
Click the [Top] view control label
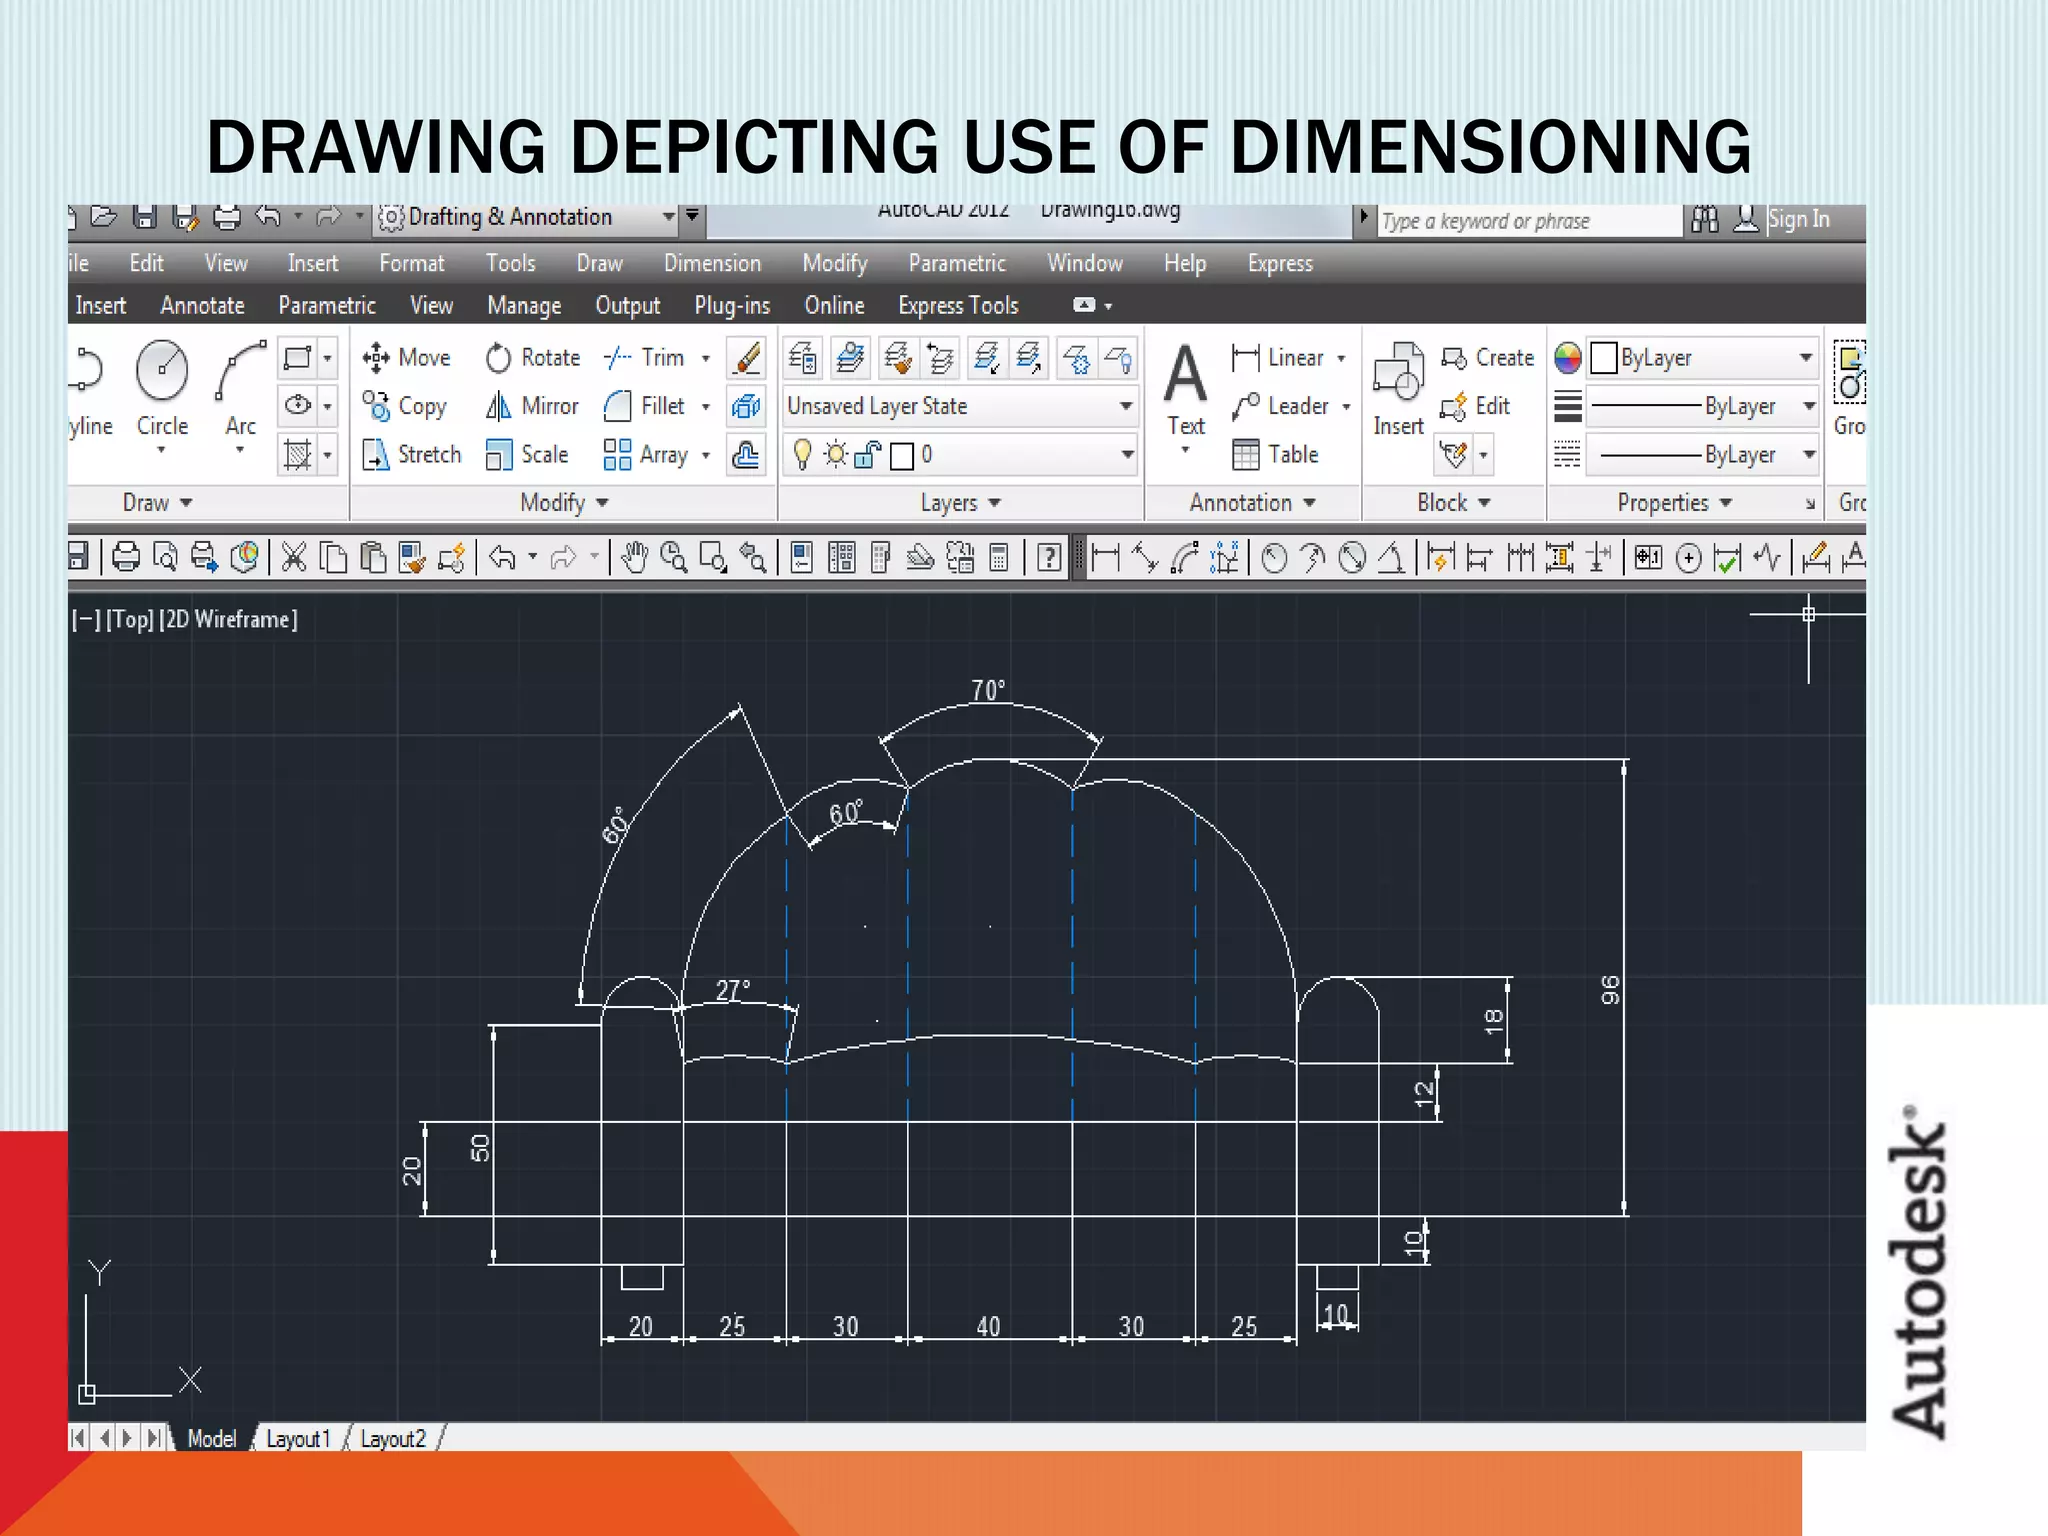click(x=130, y=620)
